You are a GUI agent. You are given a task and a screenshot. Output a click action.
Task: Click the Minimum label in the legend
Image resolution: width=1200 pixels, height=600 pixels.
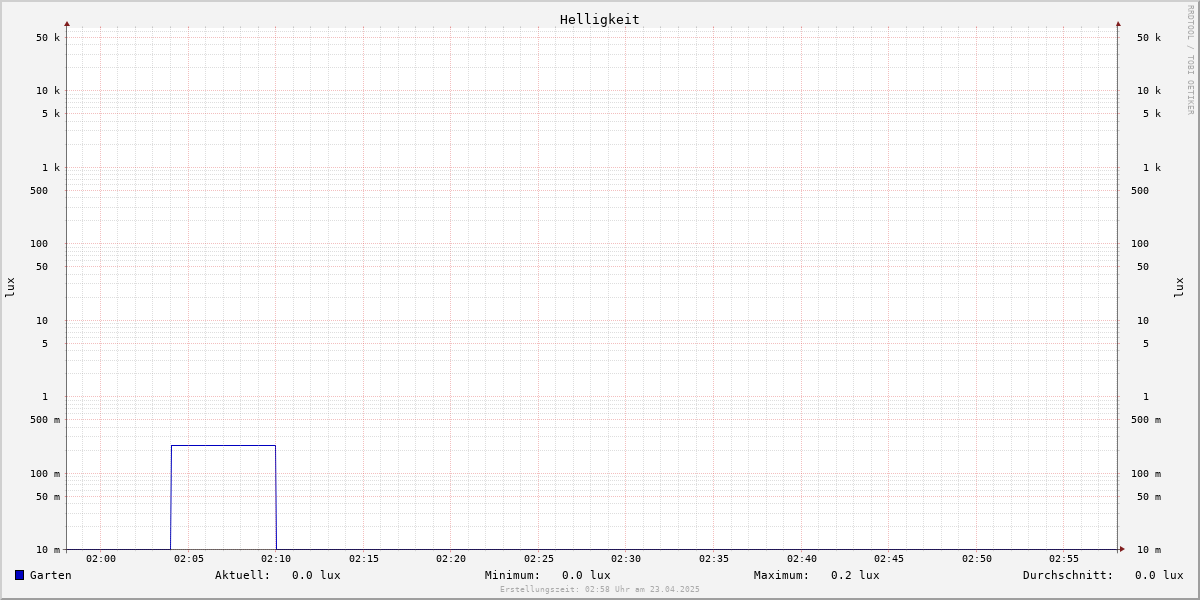coord(512,575)
